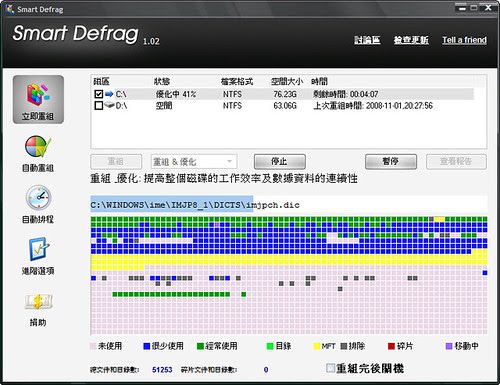This screenshot has height=385, width=500.
Task: Click the 狀態 column header
Action: click(162, 81)
